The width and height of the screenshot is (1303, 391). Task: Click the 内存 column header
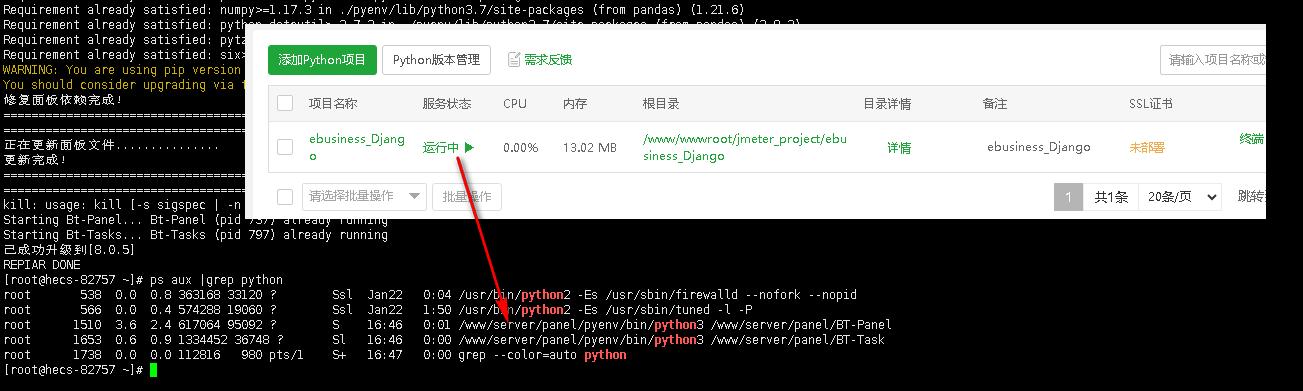575,103
